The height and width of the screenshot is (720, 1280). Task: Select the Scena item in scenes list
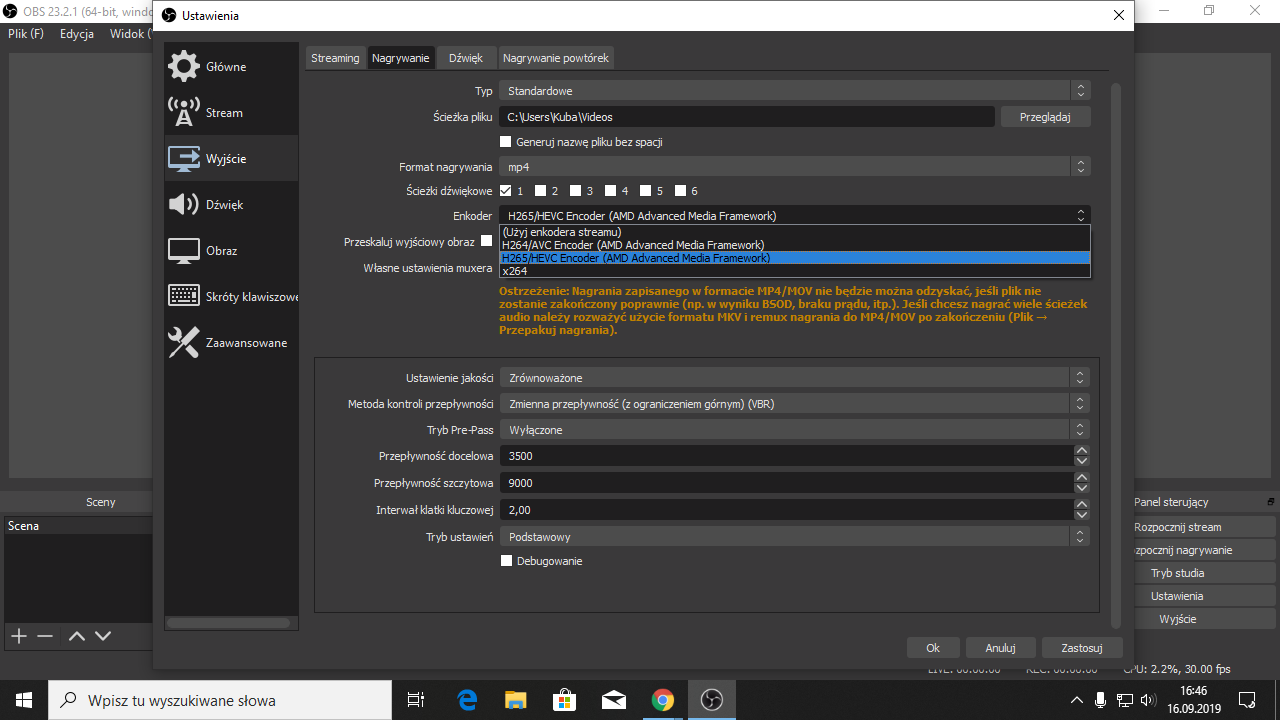coord(78,526)
